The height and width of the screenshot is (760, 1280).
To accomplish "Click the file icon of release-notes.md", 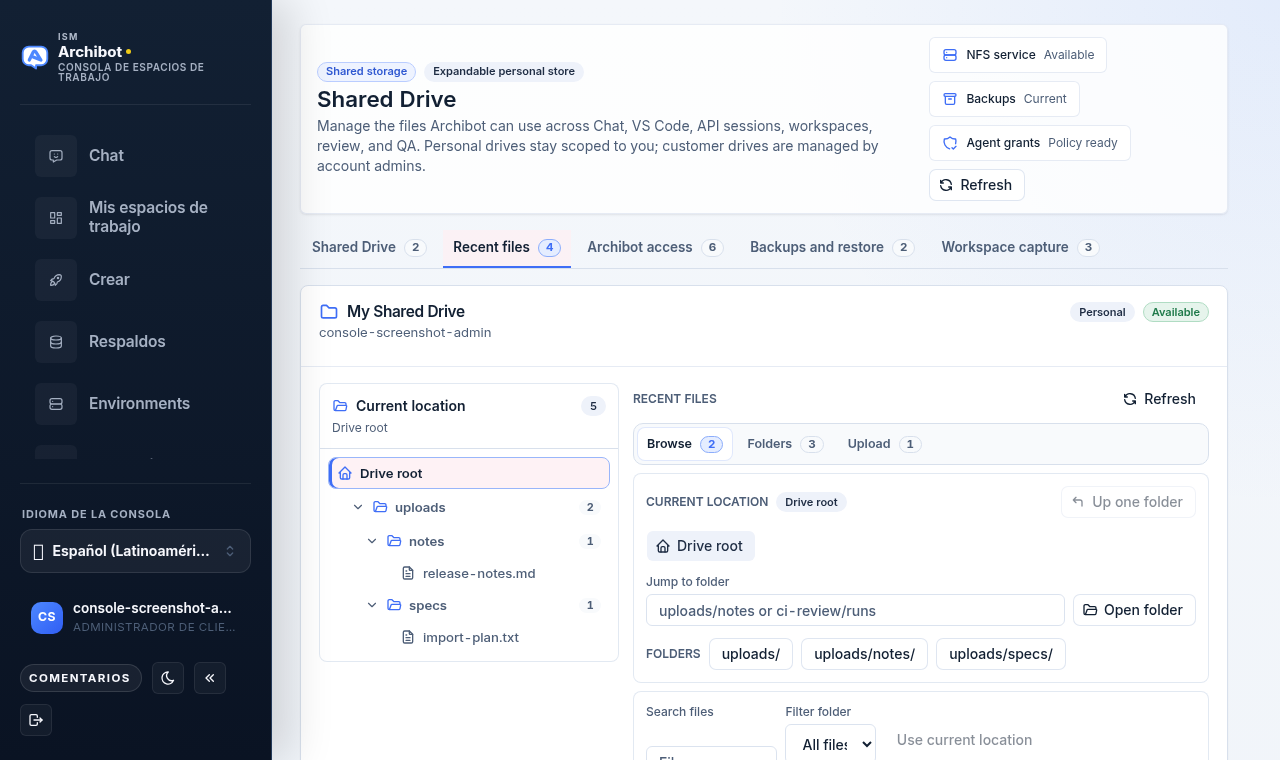I will (408, 574).
